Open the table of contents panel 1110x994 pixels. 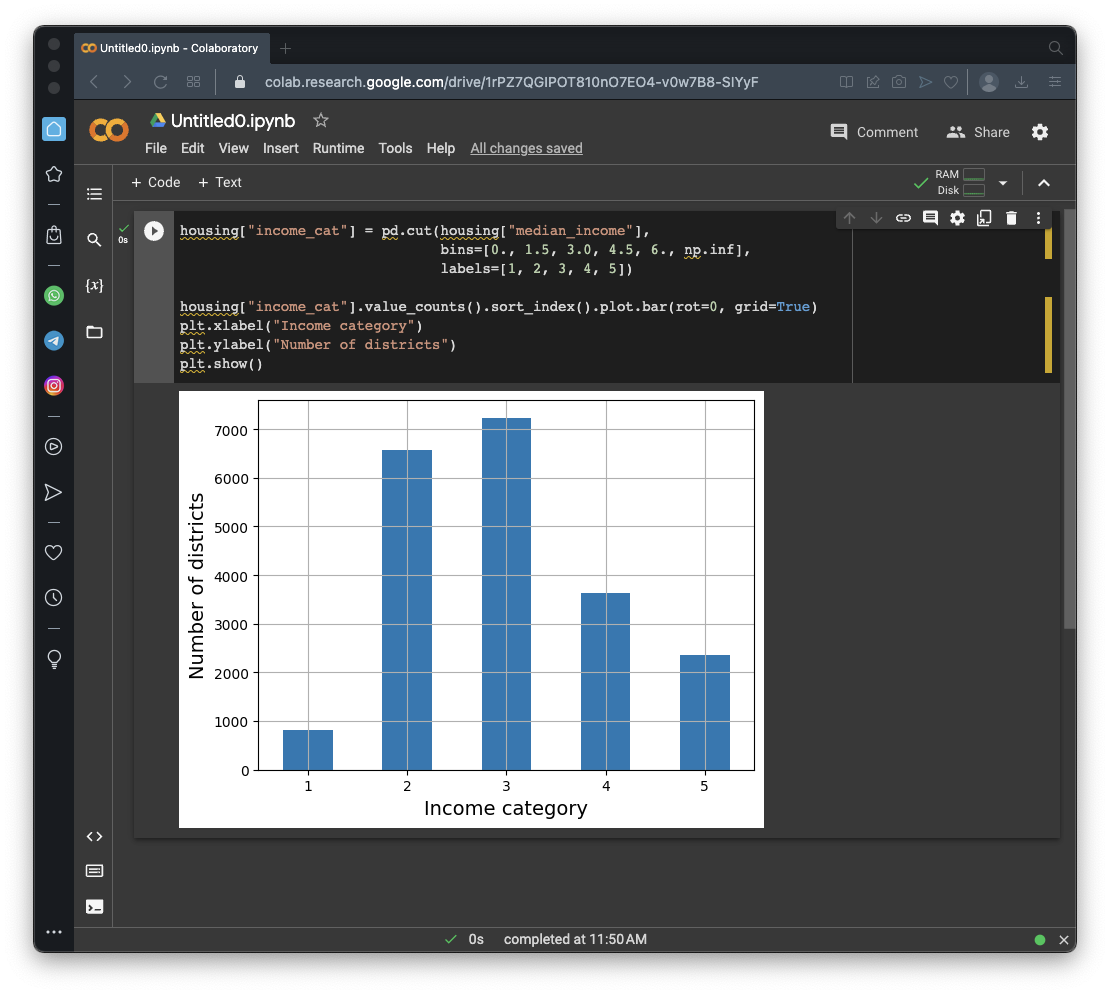pos(94,194)
